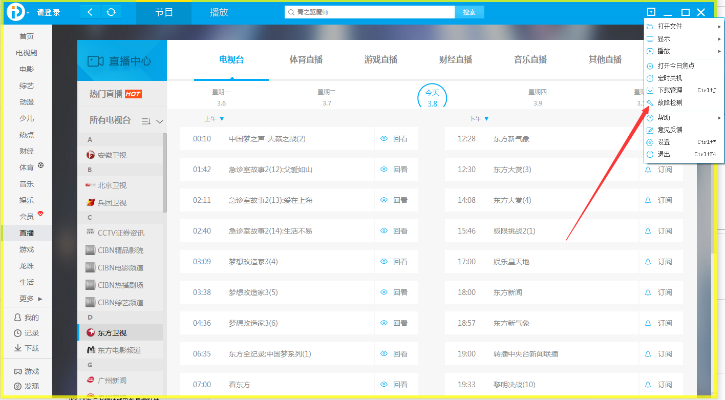Toggle 回看 eye icon for 00:10 program
Screen dimensions: 725x400
[x=384, y=139]
